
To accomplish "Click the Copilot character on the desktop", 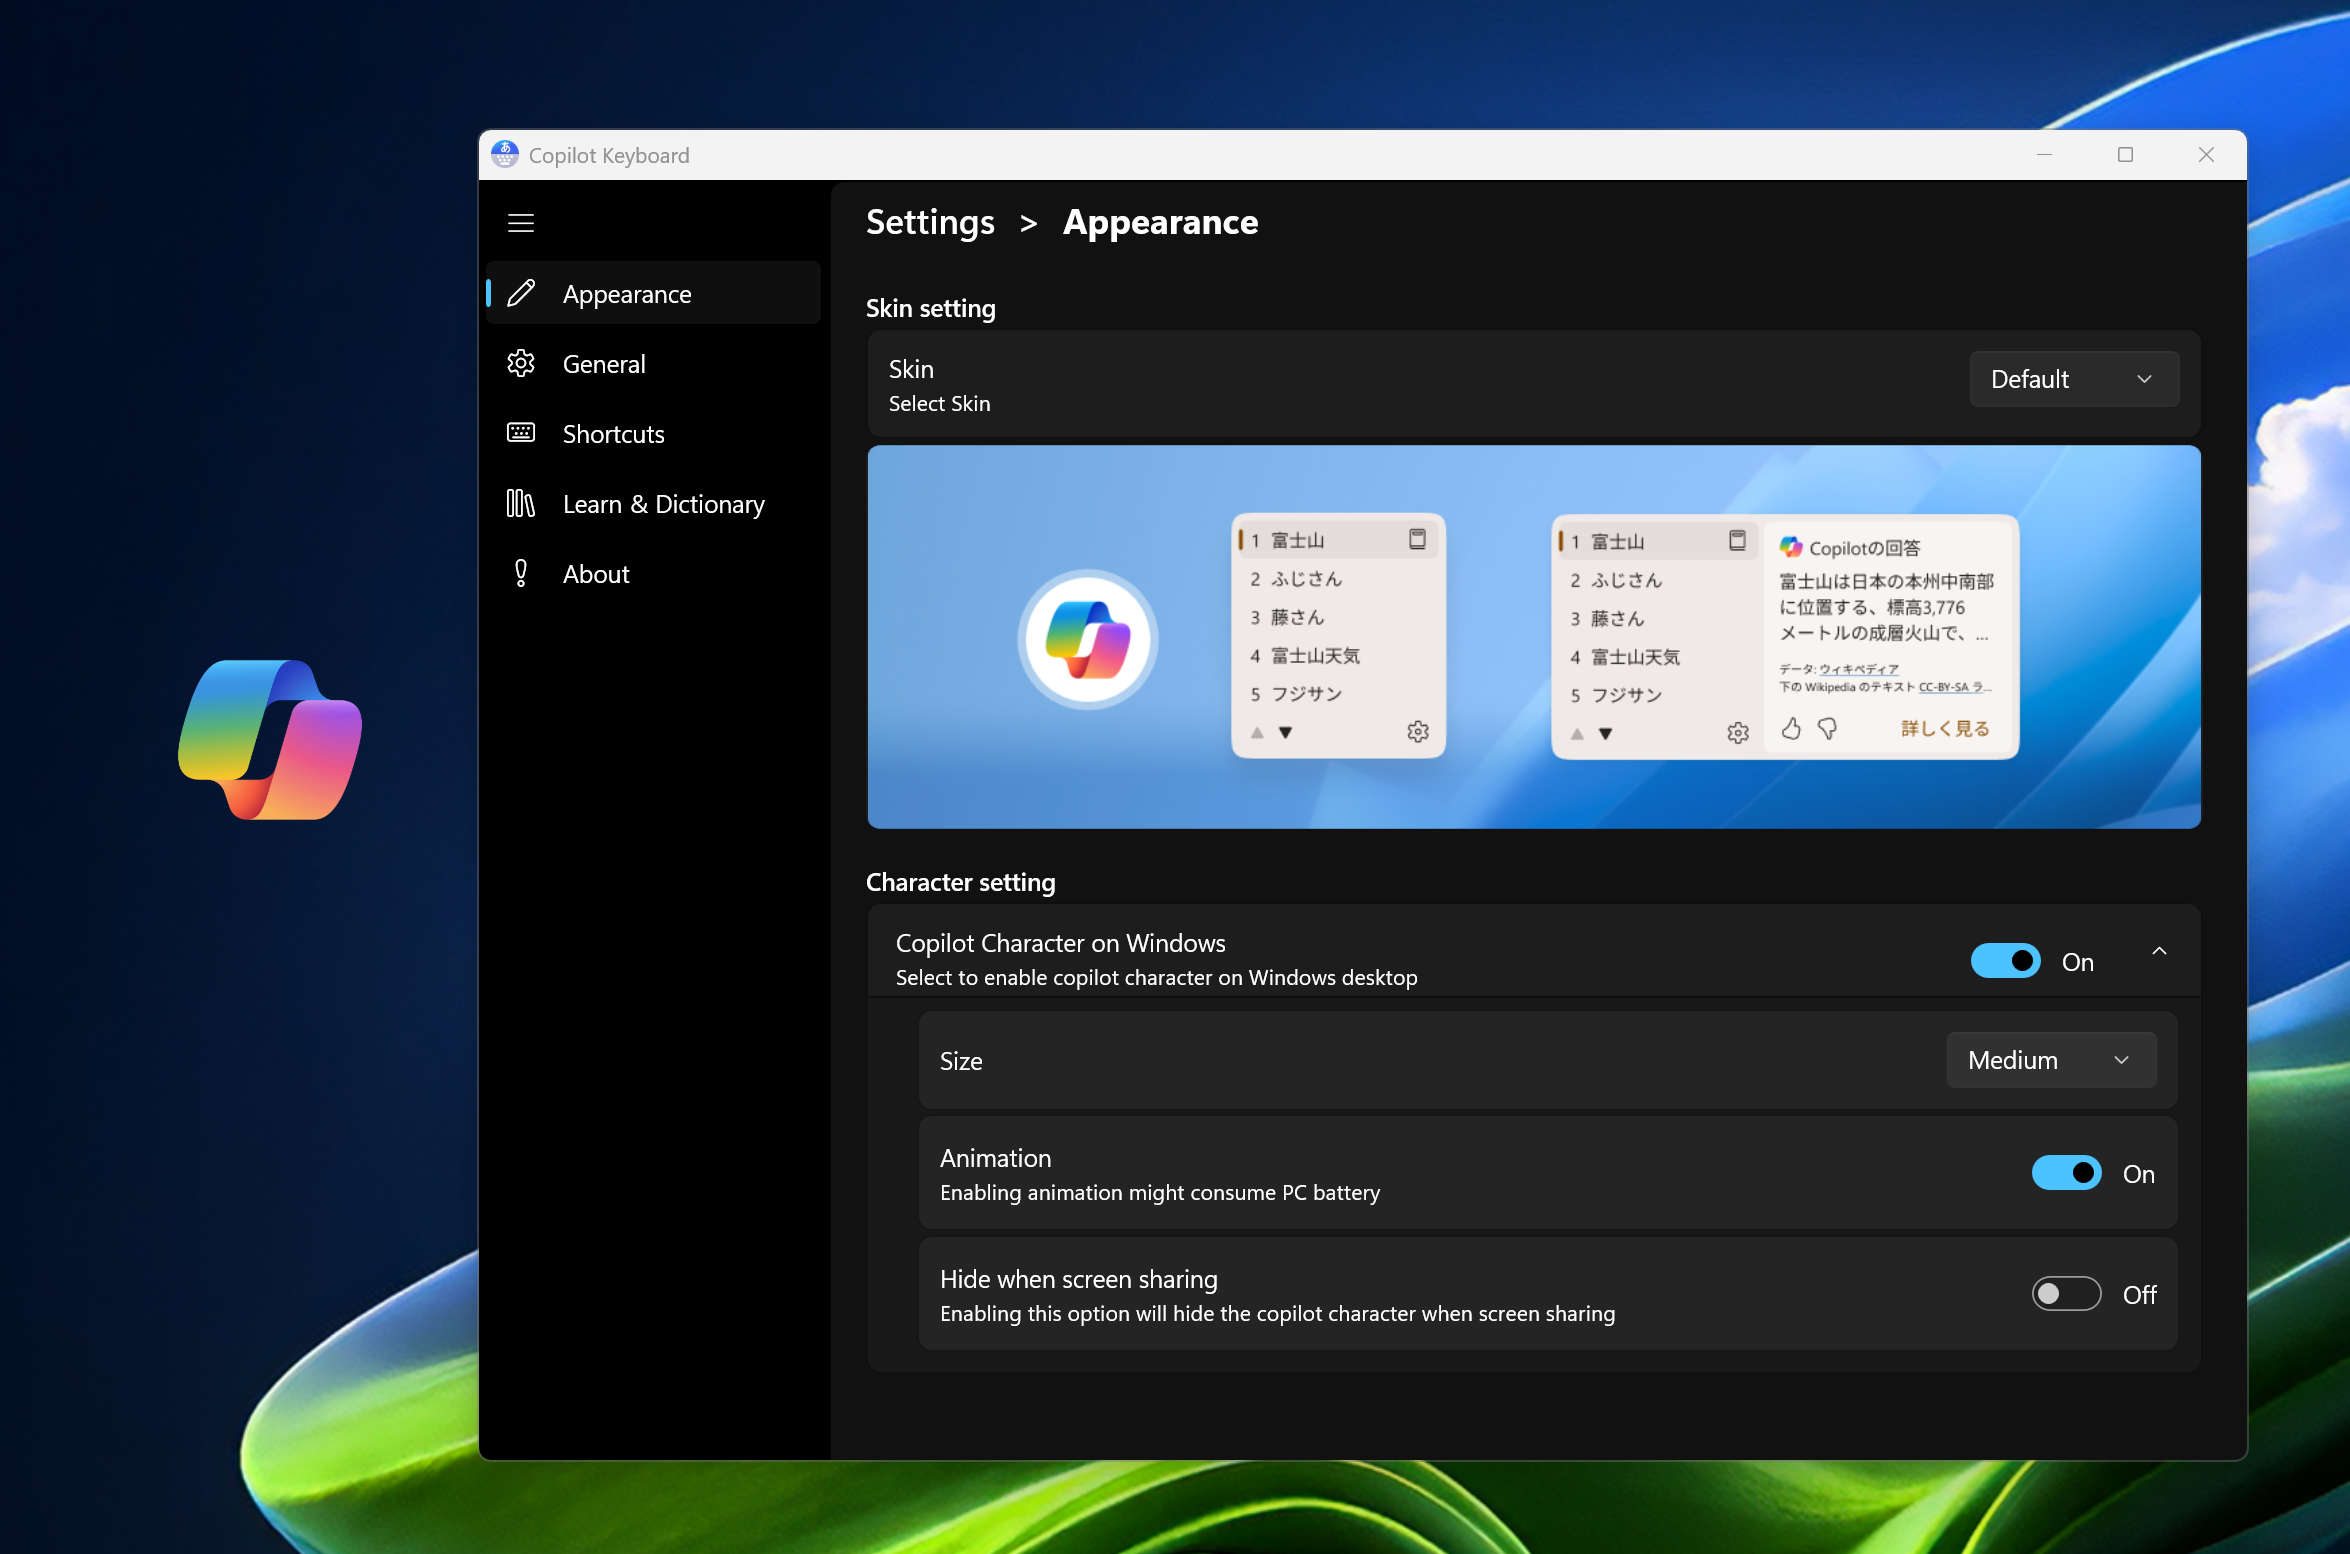I will pyautogui.click(x=270, y=740).
